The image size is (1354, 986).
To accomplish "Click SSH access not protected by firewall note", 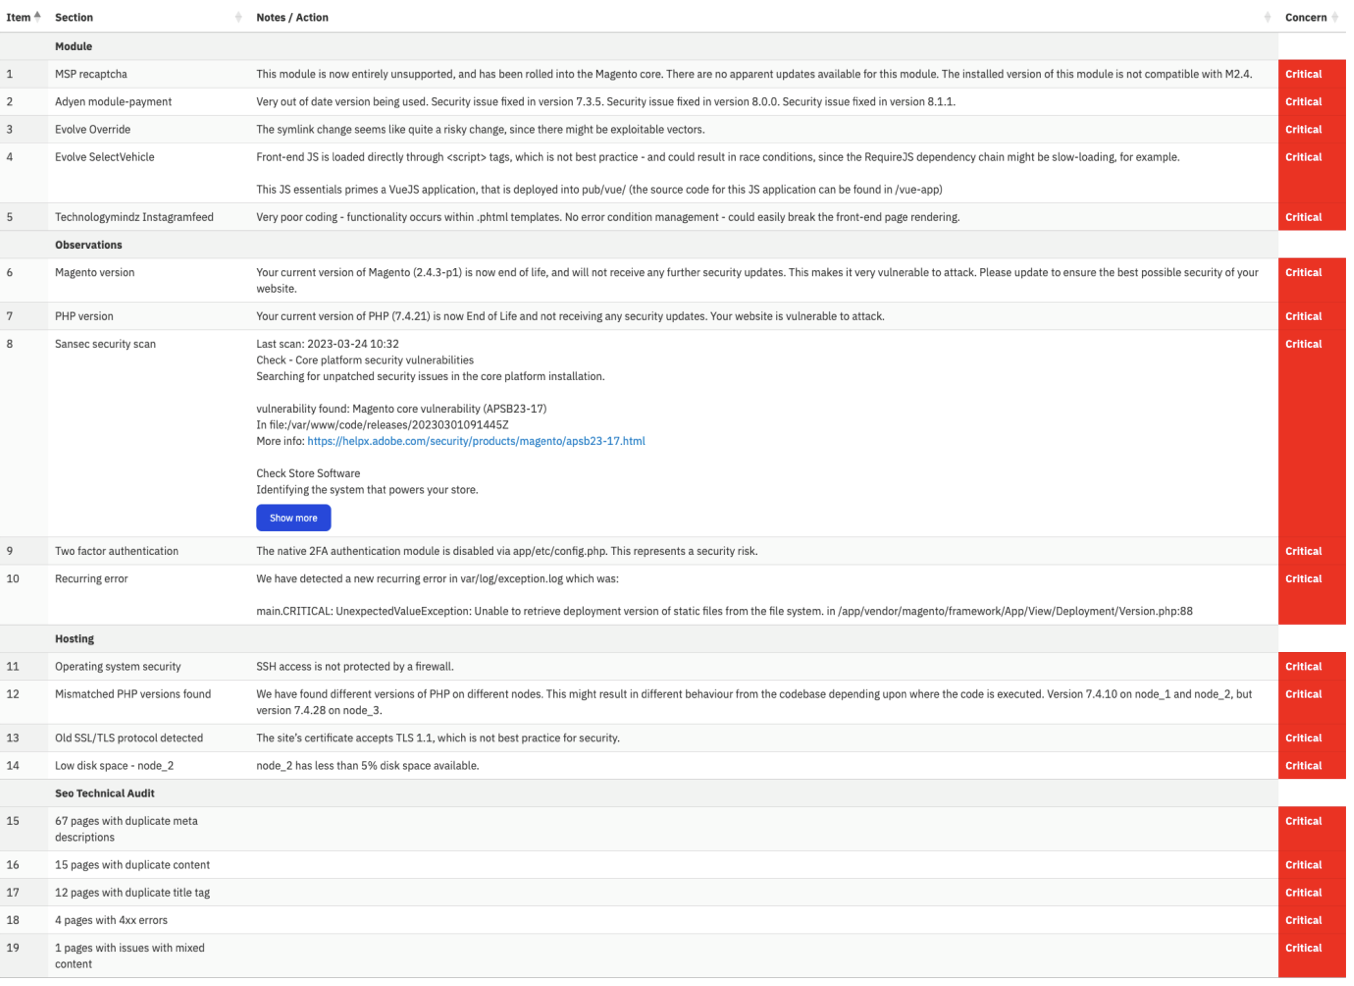I will pyautogui.click(x=354, y=667).
